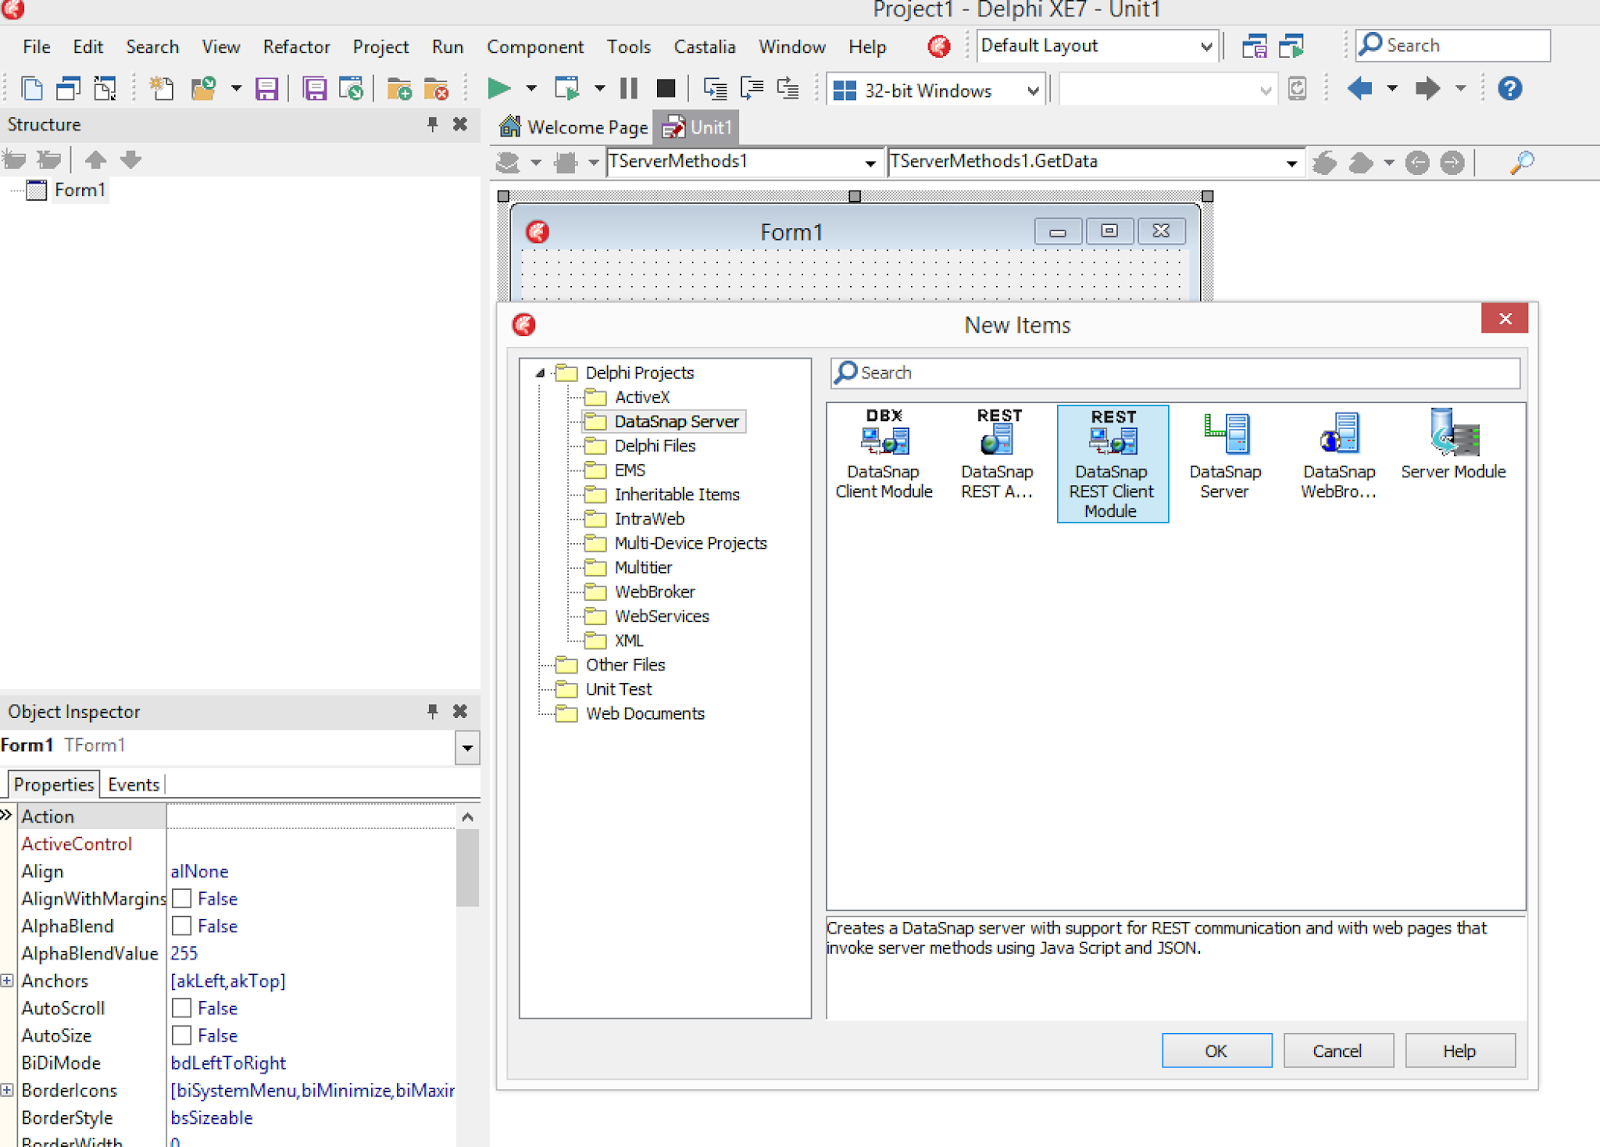
Task: Open Run button dropdown arrow
Action: click(531, 89)
